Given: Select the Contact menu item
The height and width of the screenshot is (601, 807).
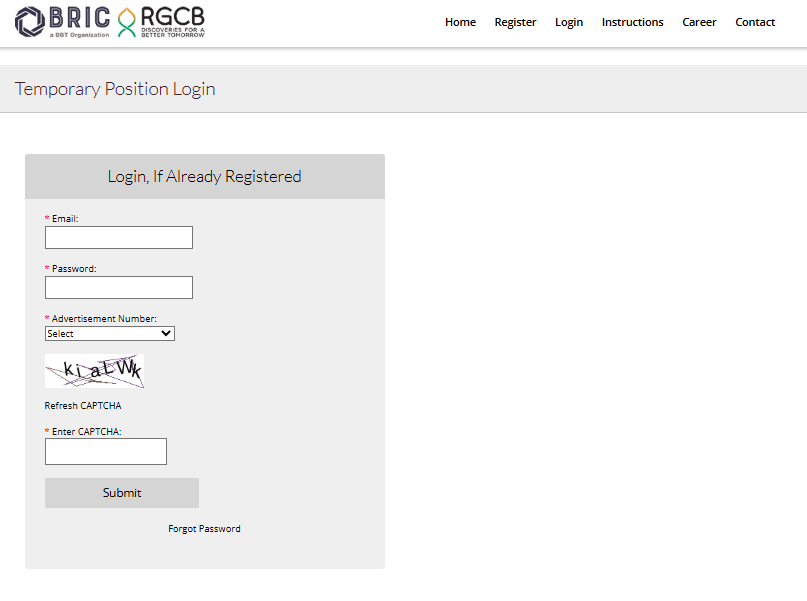Looking at the screenshot, I should pyautogui.click(x=755, y=22).
